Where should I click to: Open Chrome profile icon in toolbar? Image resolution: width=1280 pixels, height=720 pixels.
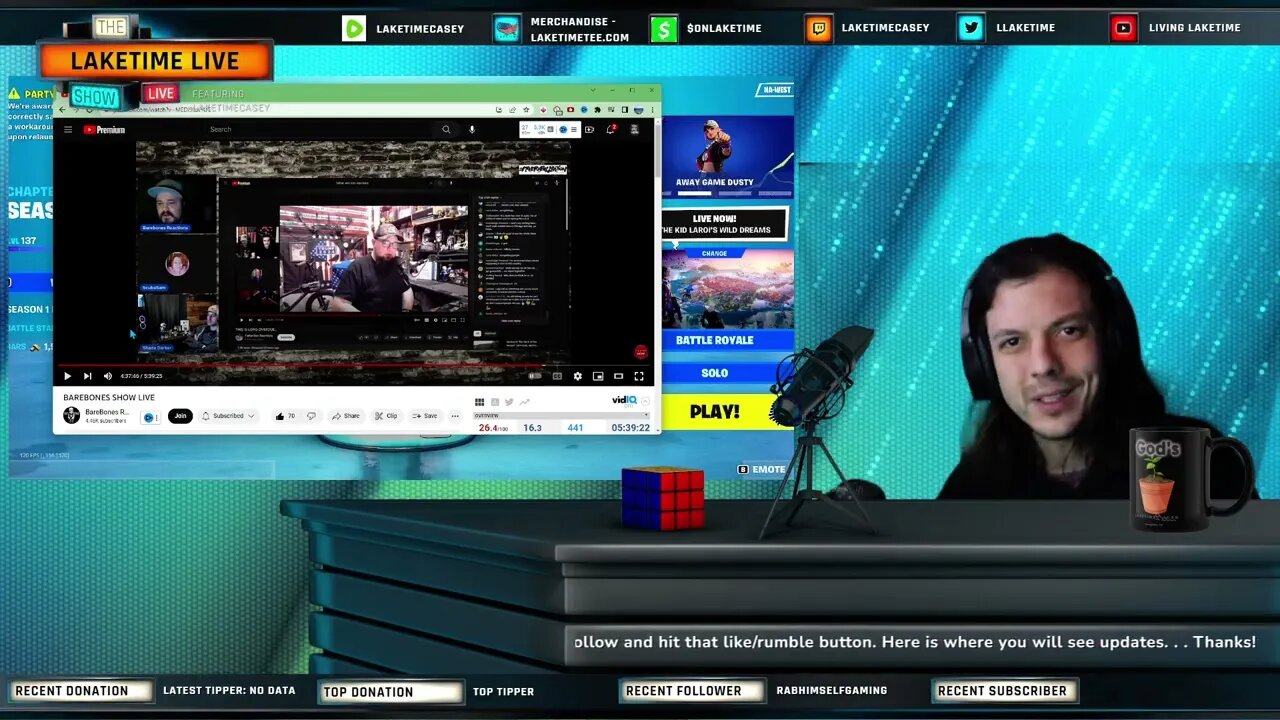[x=638, y=110]
